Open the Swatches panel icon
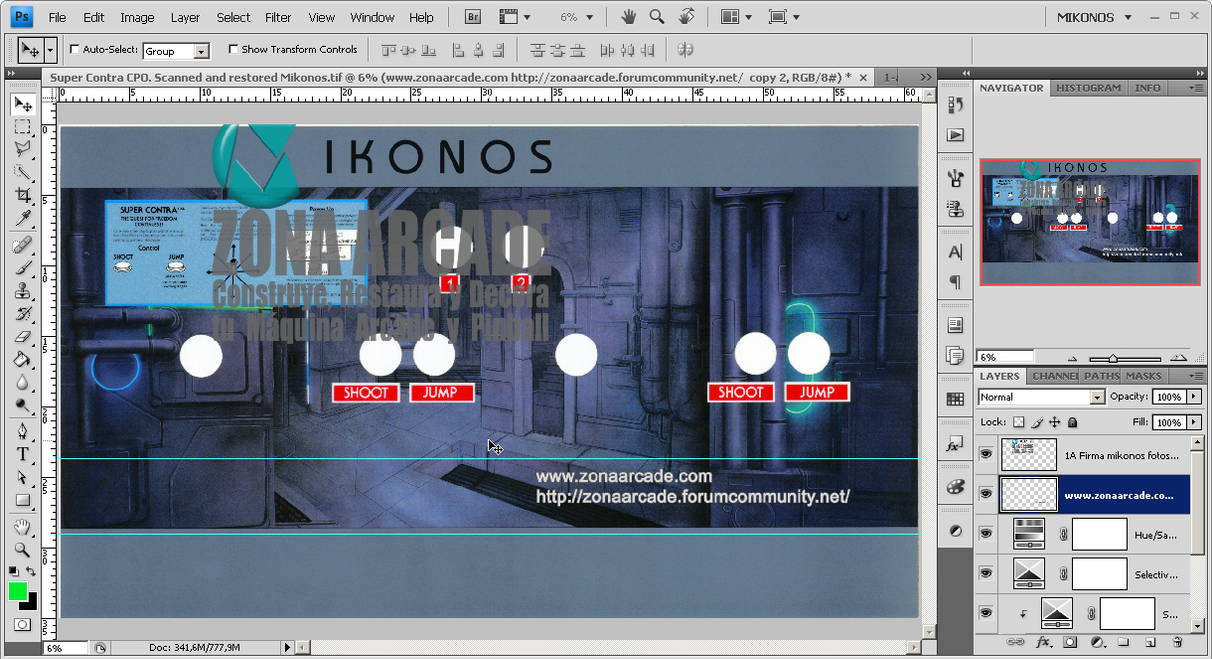The image size is (1212, 659). pyautogui.click(x=955, y=399)
